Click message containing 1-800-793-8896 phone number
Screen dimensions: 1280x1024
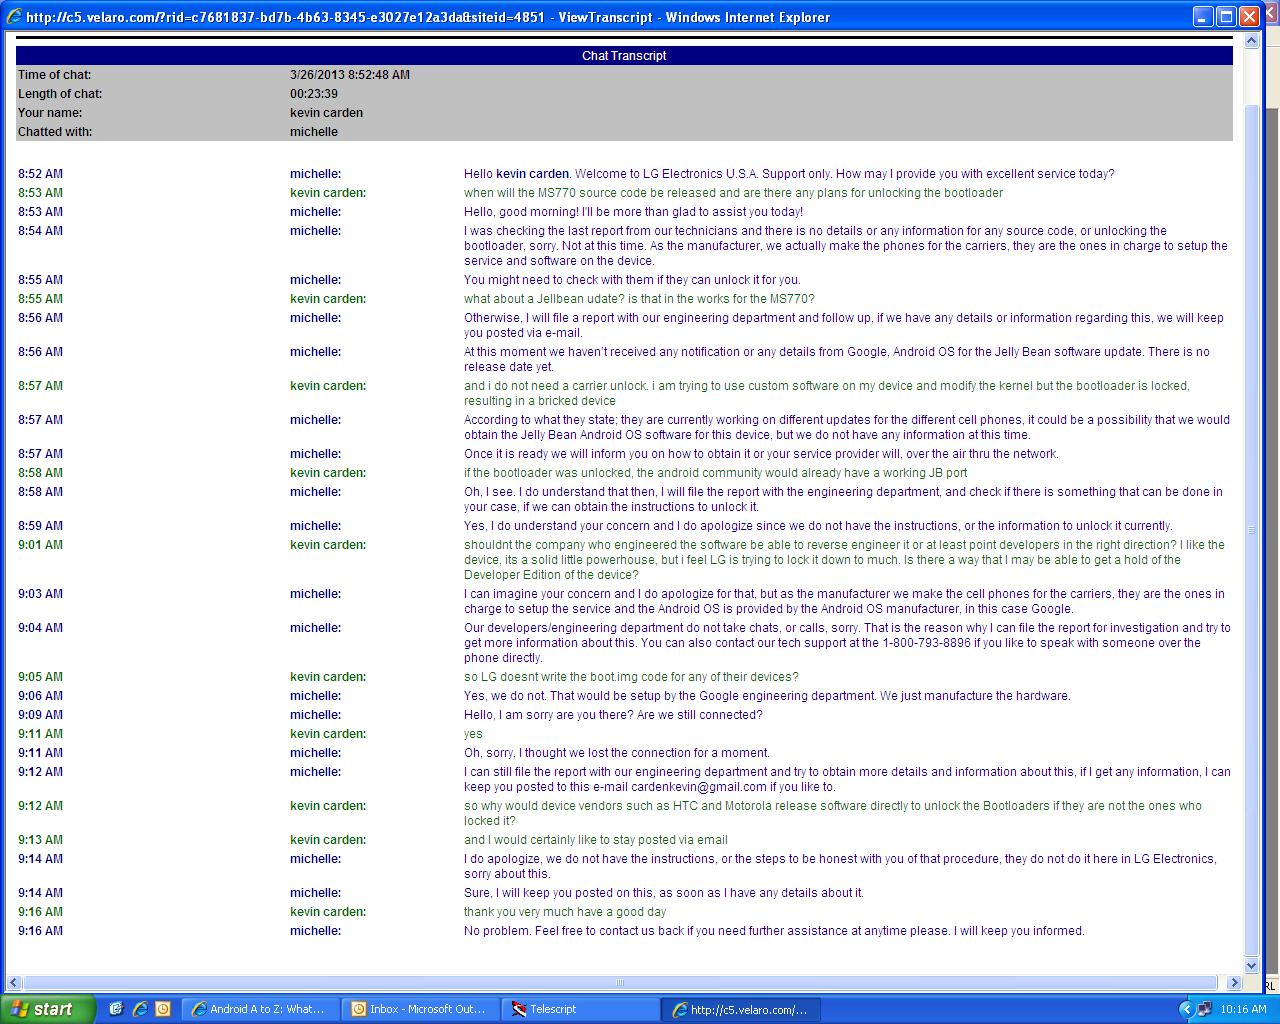pyautogui.click(x=847, y=643)
